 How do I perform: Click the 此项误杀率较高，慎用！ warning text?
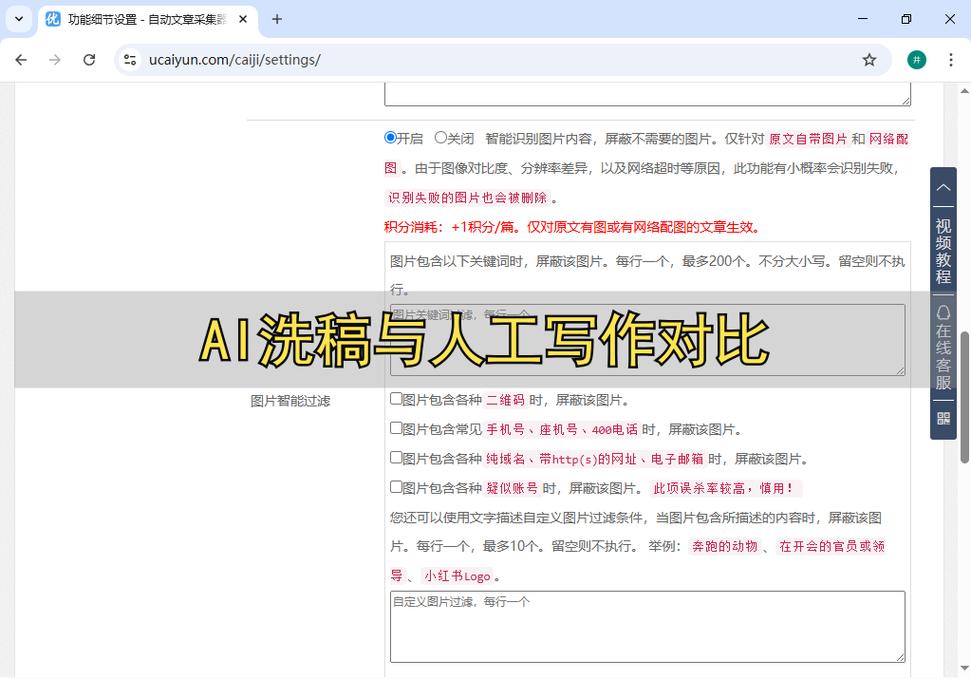(x=725, y=488)
